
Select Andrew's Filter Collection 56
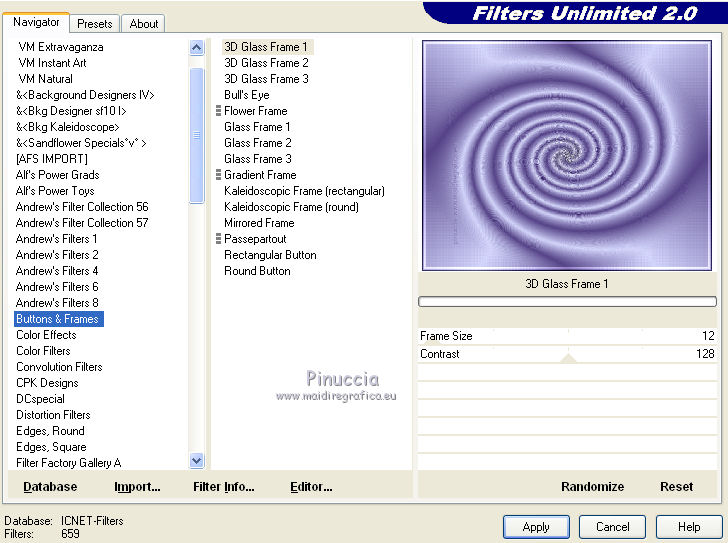(82, 207)
